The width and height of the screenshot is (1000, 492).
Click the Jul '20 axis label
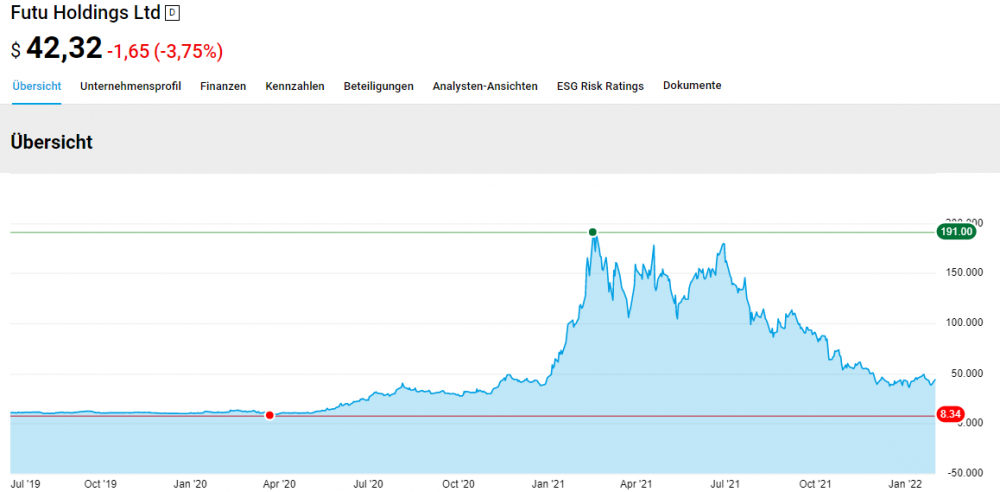(368, 485)
